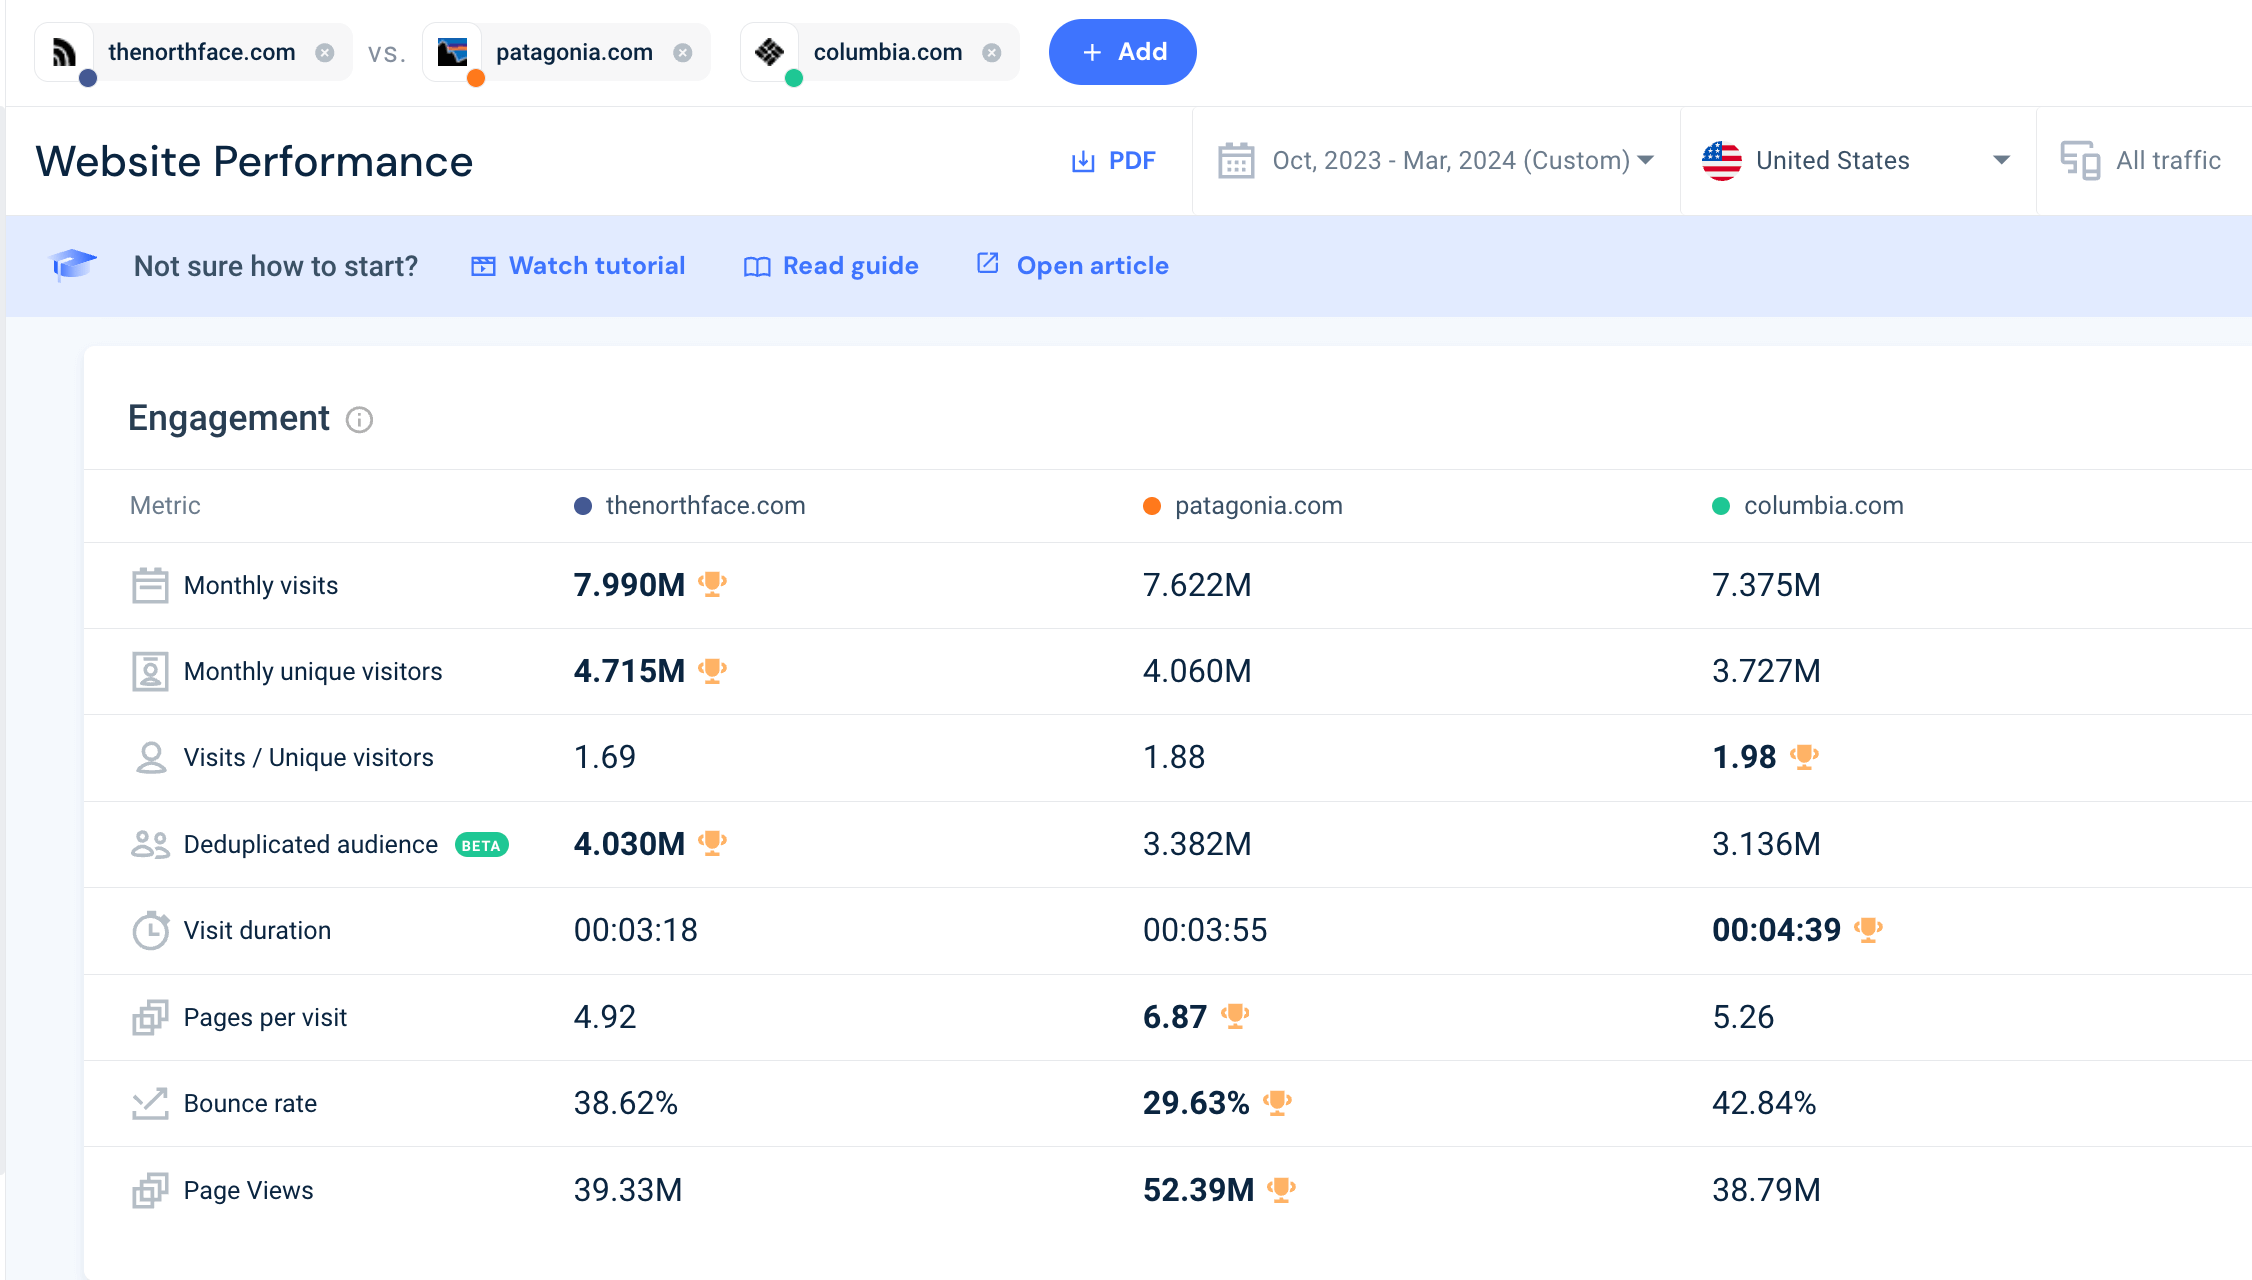Click the graduation cap icon
Viewport: 2252px width, 1280px height.
pyautogui.click(x=73, y=265)
